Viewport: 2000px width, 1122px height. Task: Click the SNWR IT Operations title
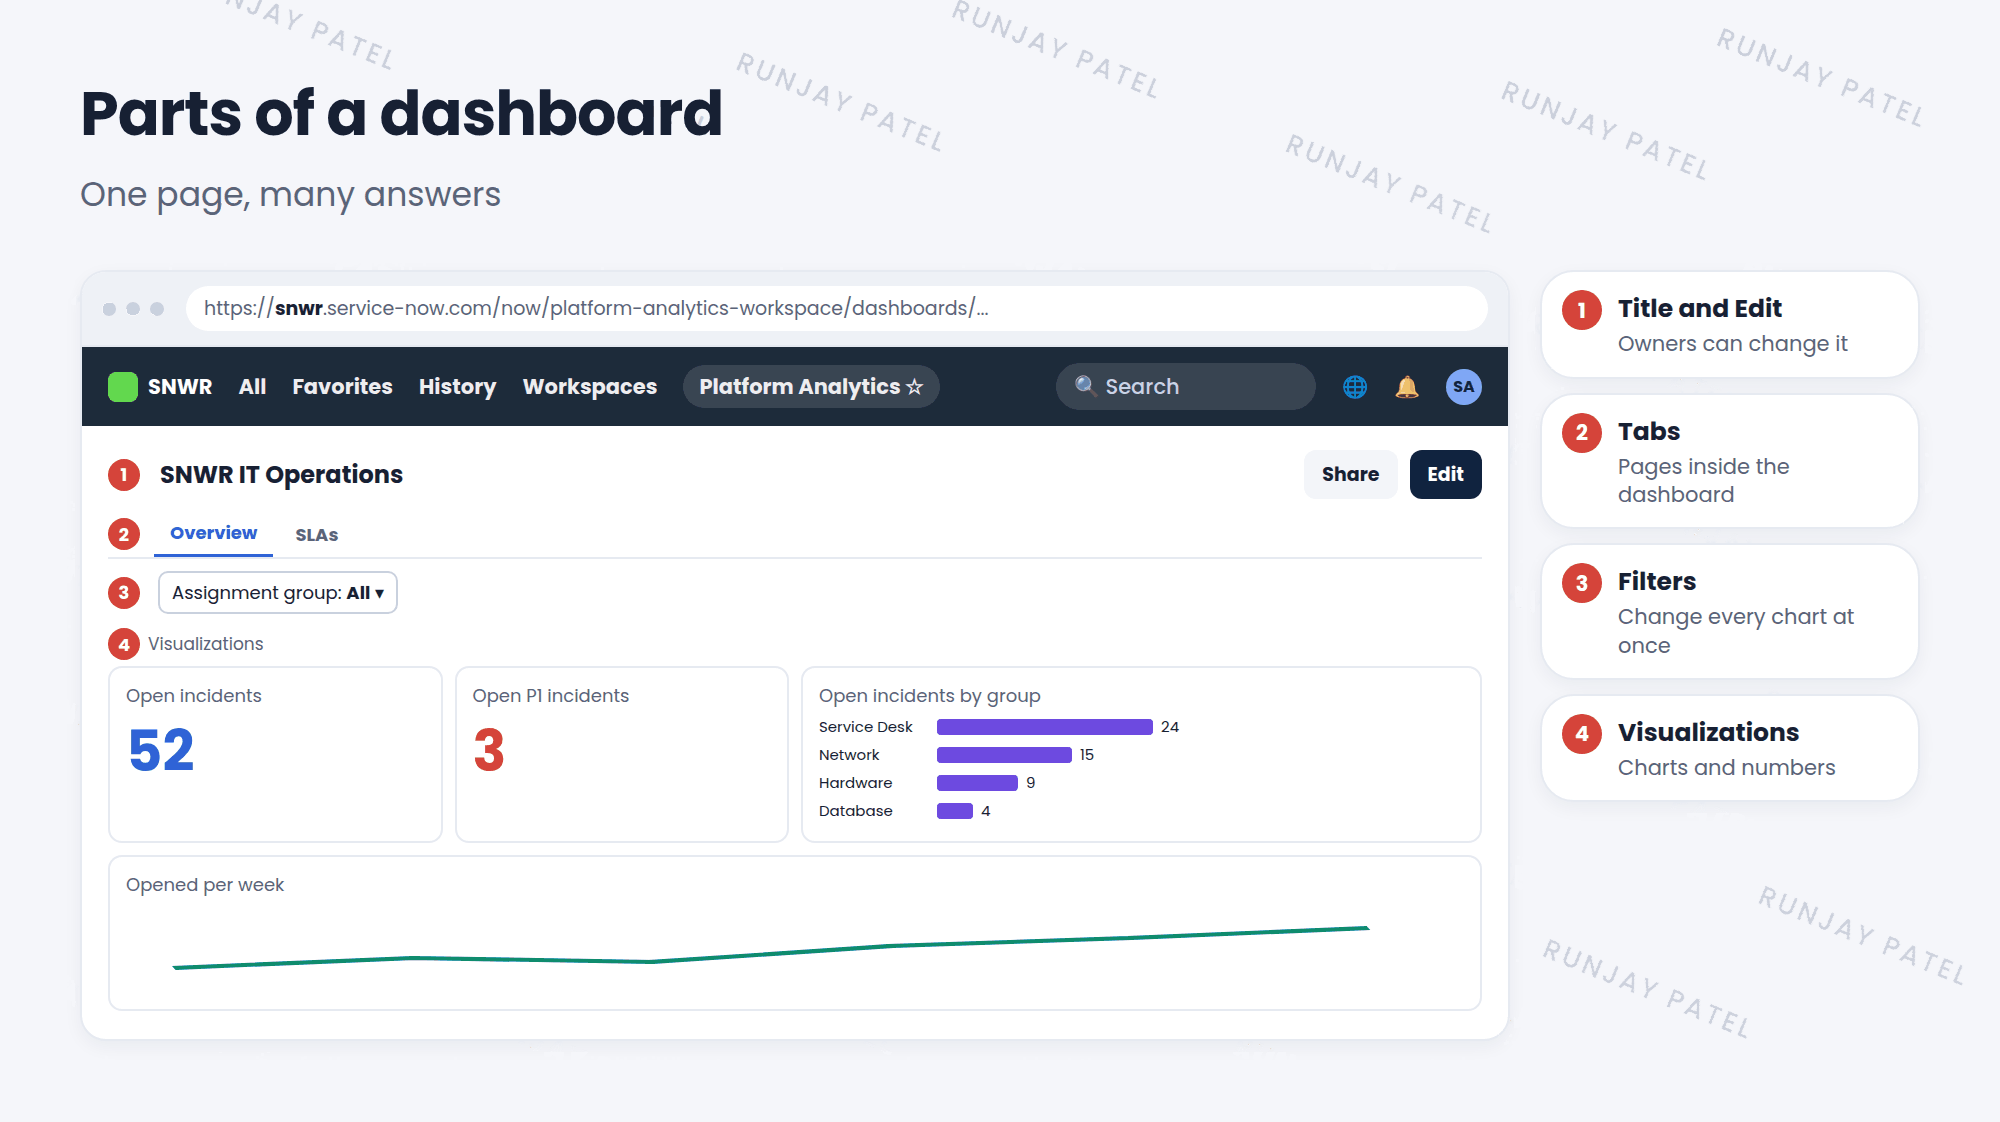click(x=281, y=475)
